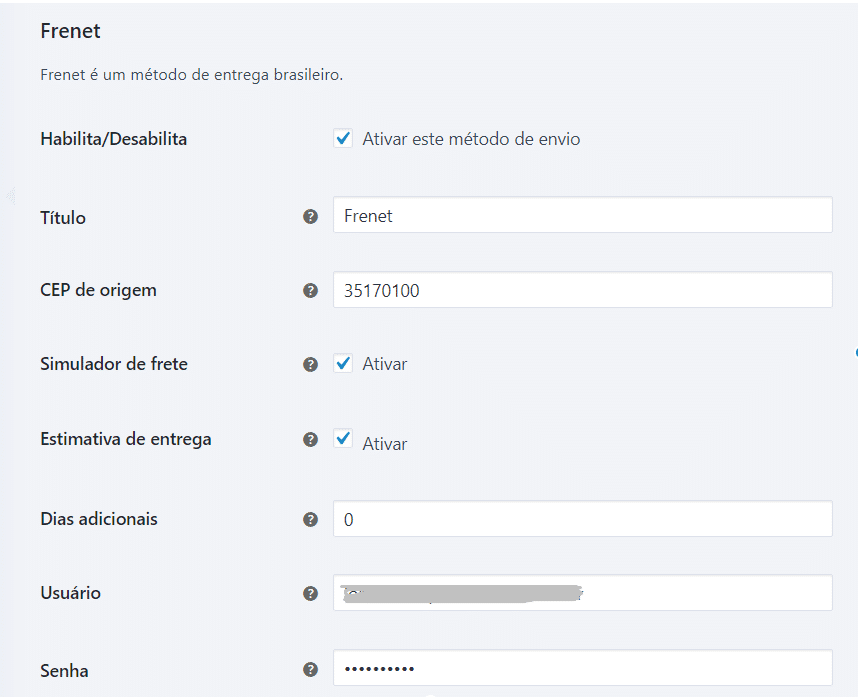This screenshot has height=697, width=858.
Task: Click the help icon next to Senha
Action: point(310,670)
